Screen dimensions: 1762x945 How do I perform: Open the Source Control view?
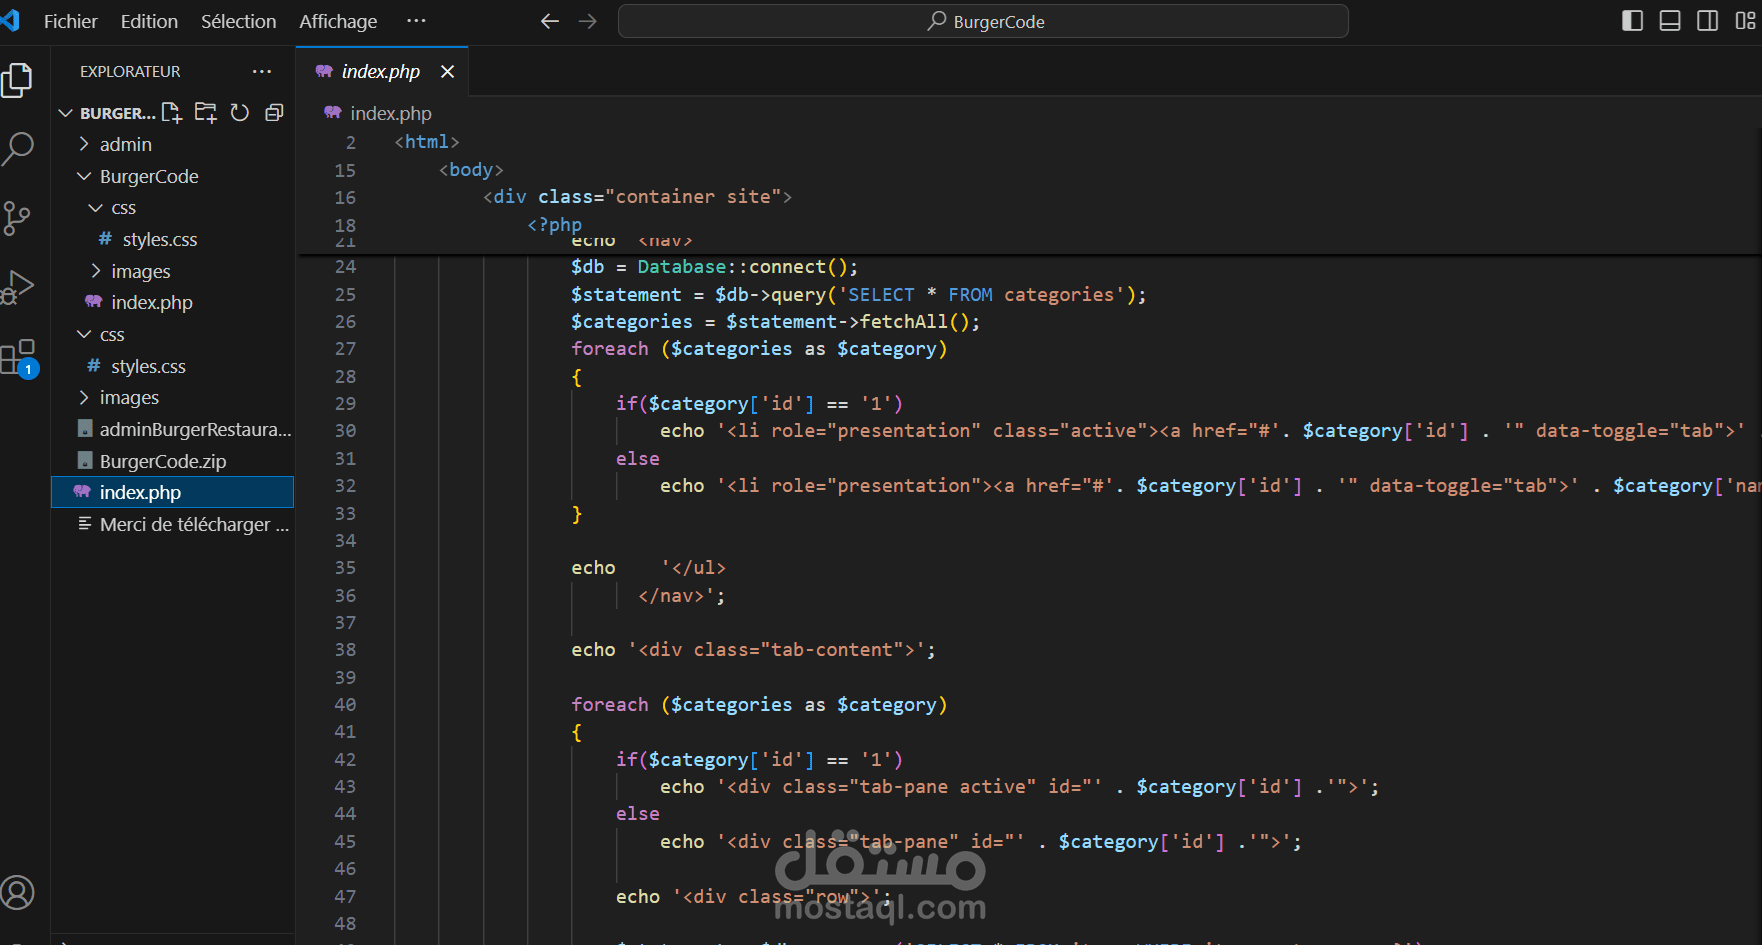tap(17, 218)
